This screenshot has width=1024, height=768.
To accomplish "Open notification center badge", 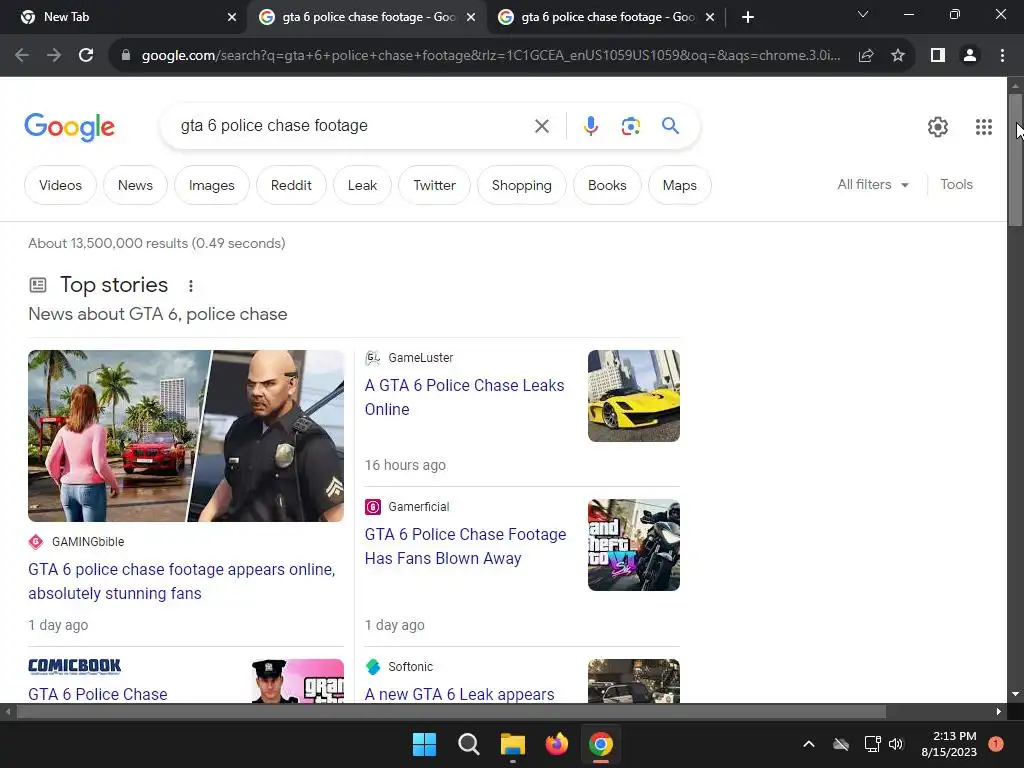I will click(x=996, y=744).
